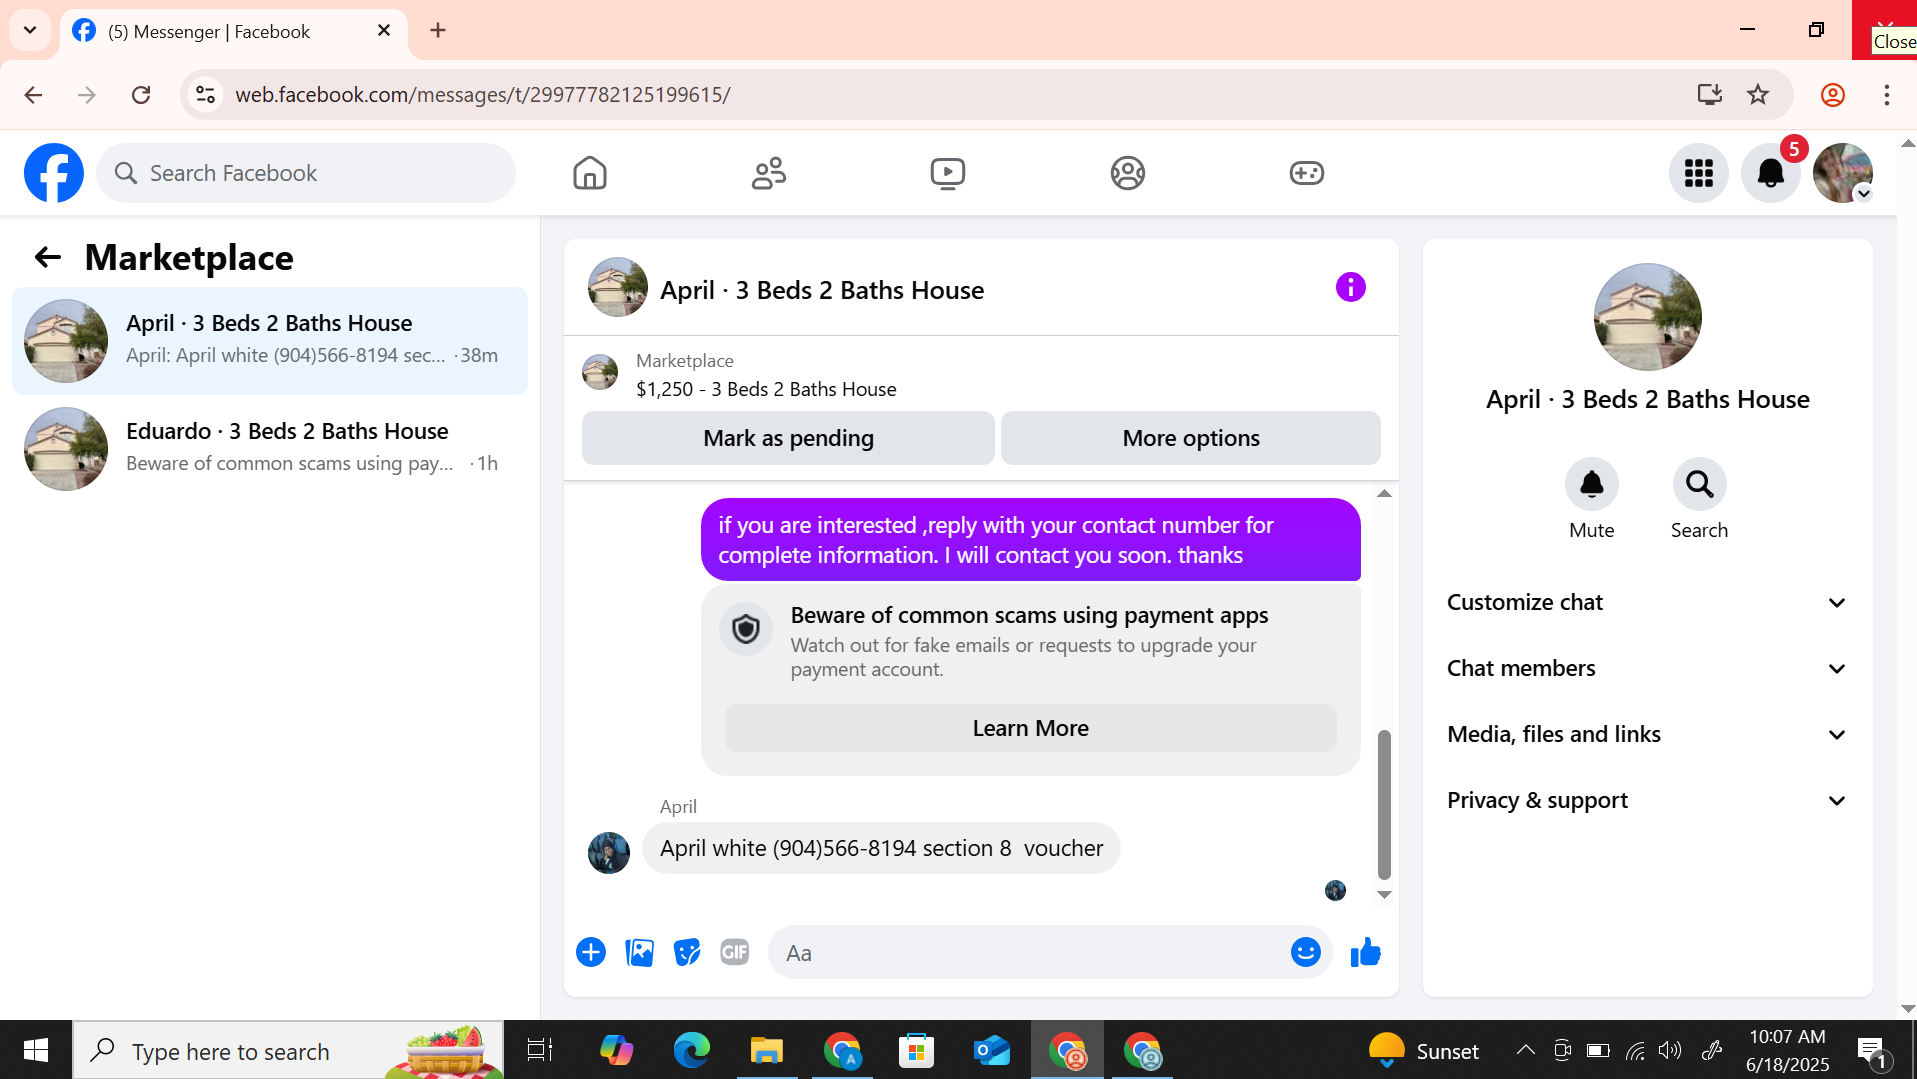Viewport: 1917px width, 1079px height.
Task: Open the large house listing thumbnail in sidebar
Action: coord(1647,317)
